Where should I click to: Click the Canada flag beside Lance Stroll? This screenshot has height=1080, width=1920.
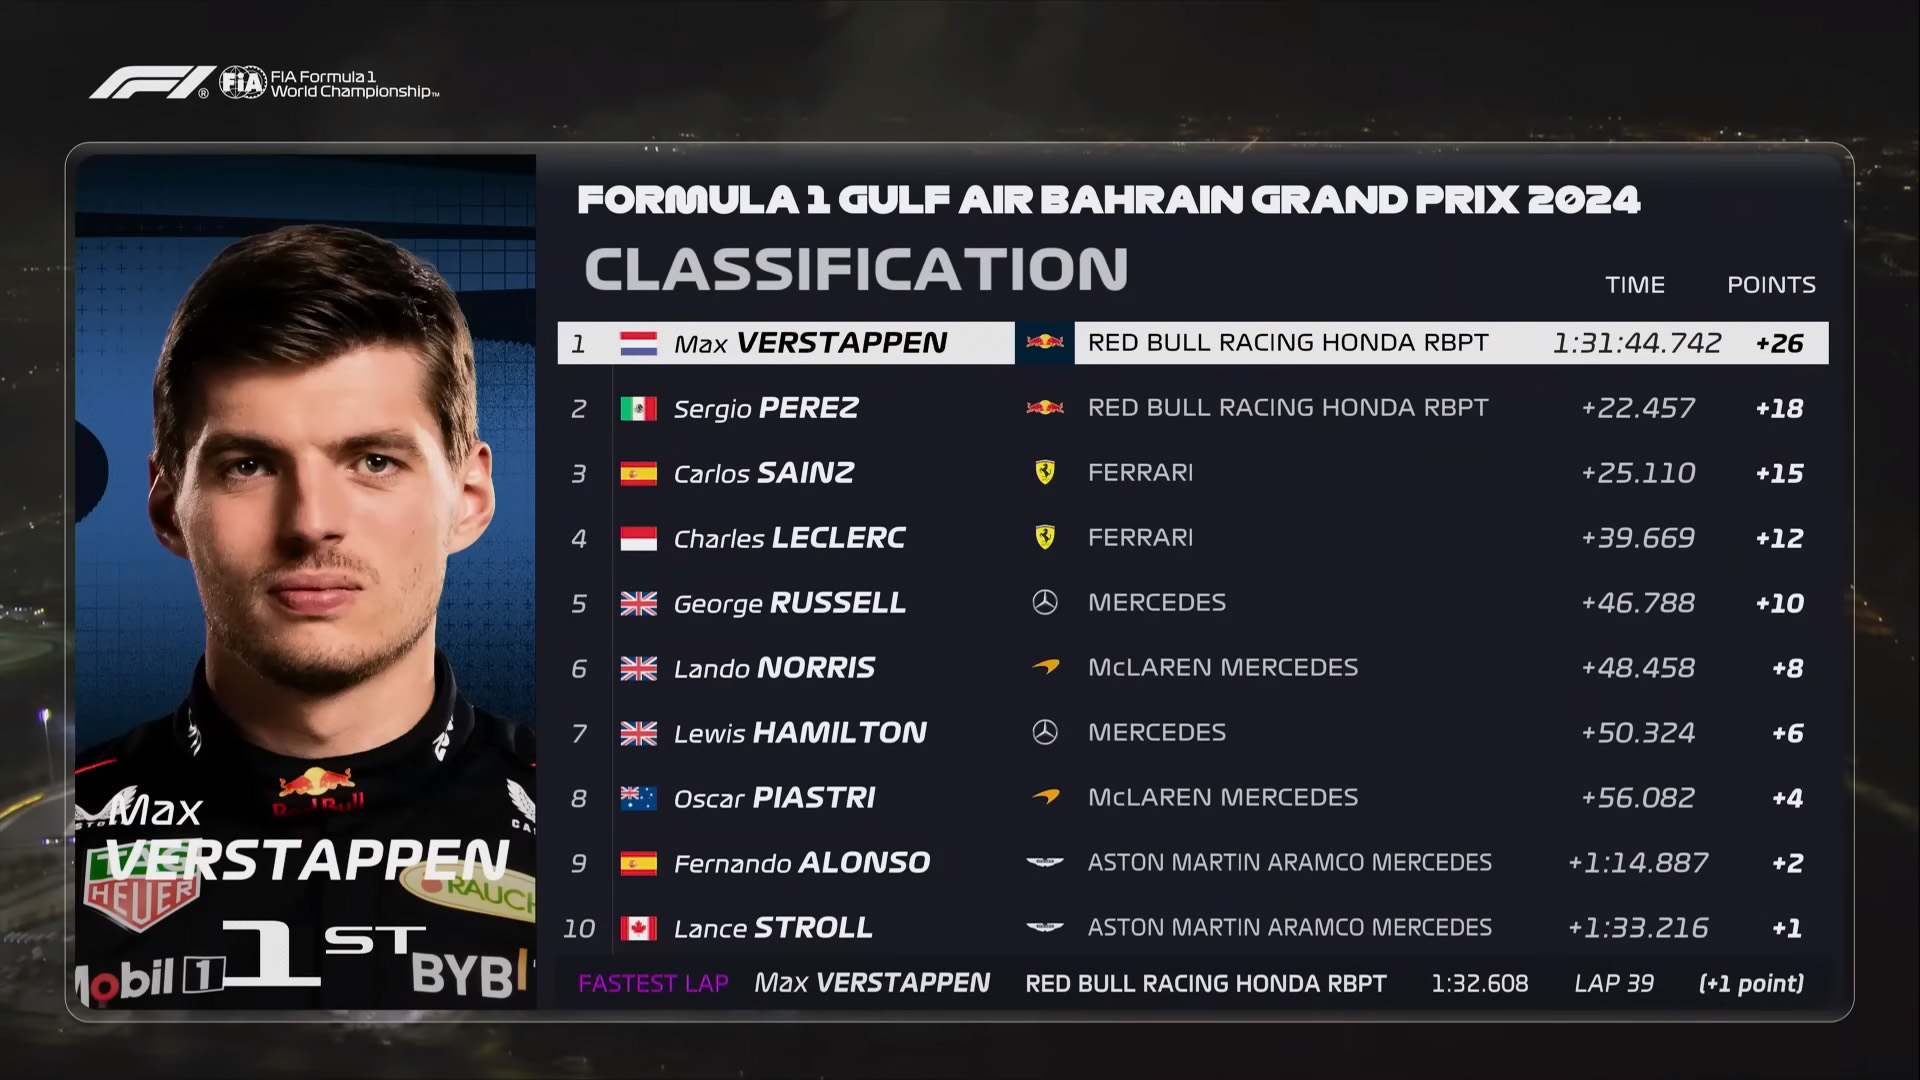638,929
